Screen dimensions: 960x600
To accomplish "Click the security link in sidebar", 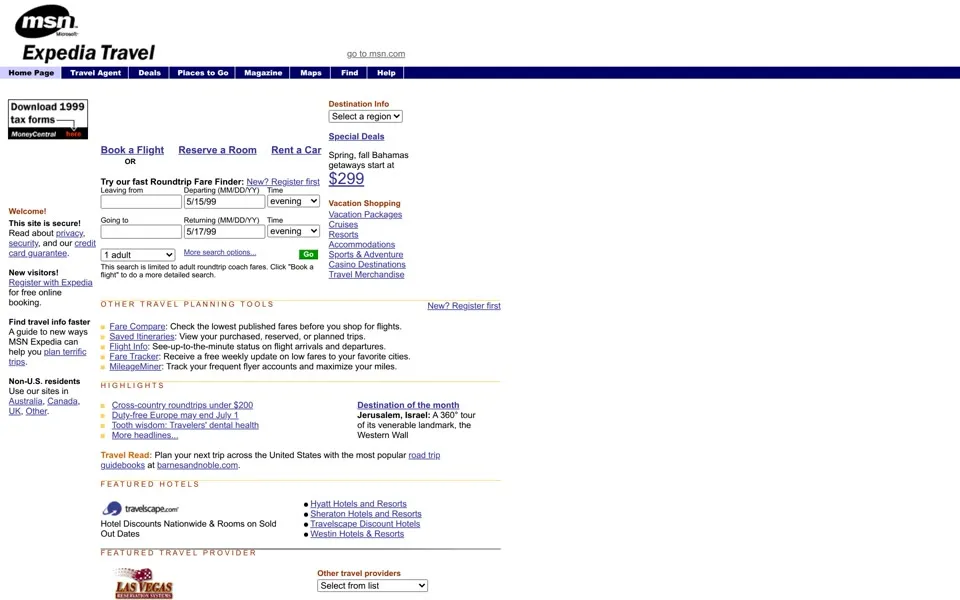I will tap(23, 243).
